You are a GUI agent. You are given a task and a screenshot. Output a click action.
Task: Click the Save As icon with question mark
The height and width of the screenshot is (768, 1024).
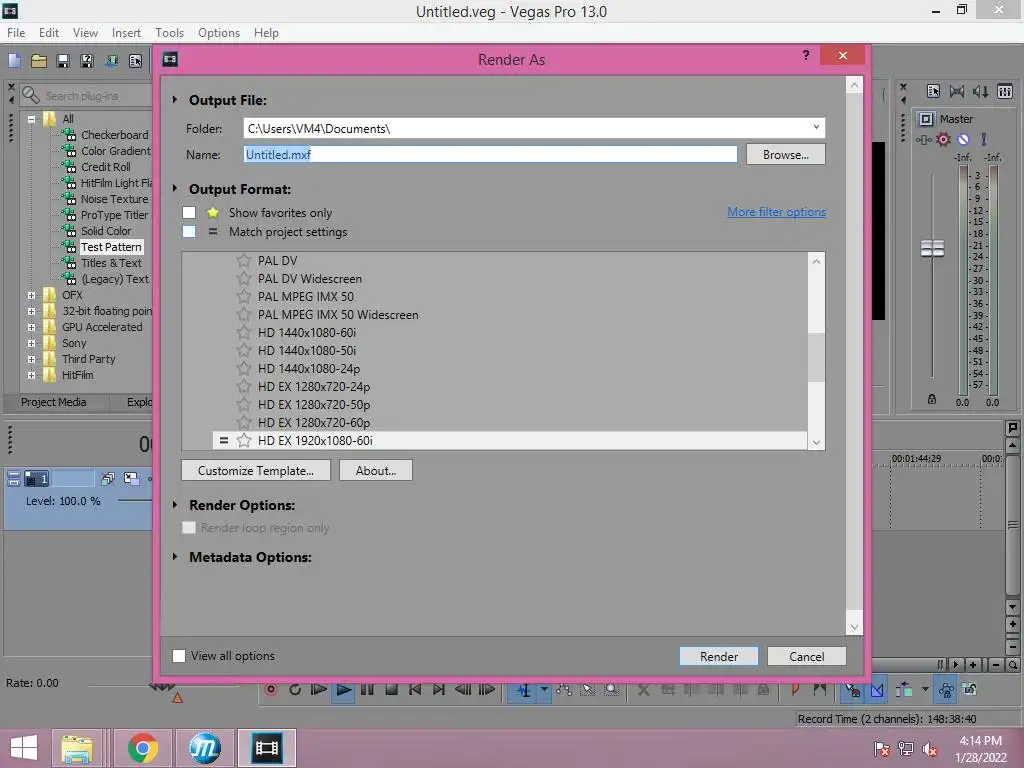pyautogui.click(x=87, y=61)
